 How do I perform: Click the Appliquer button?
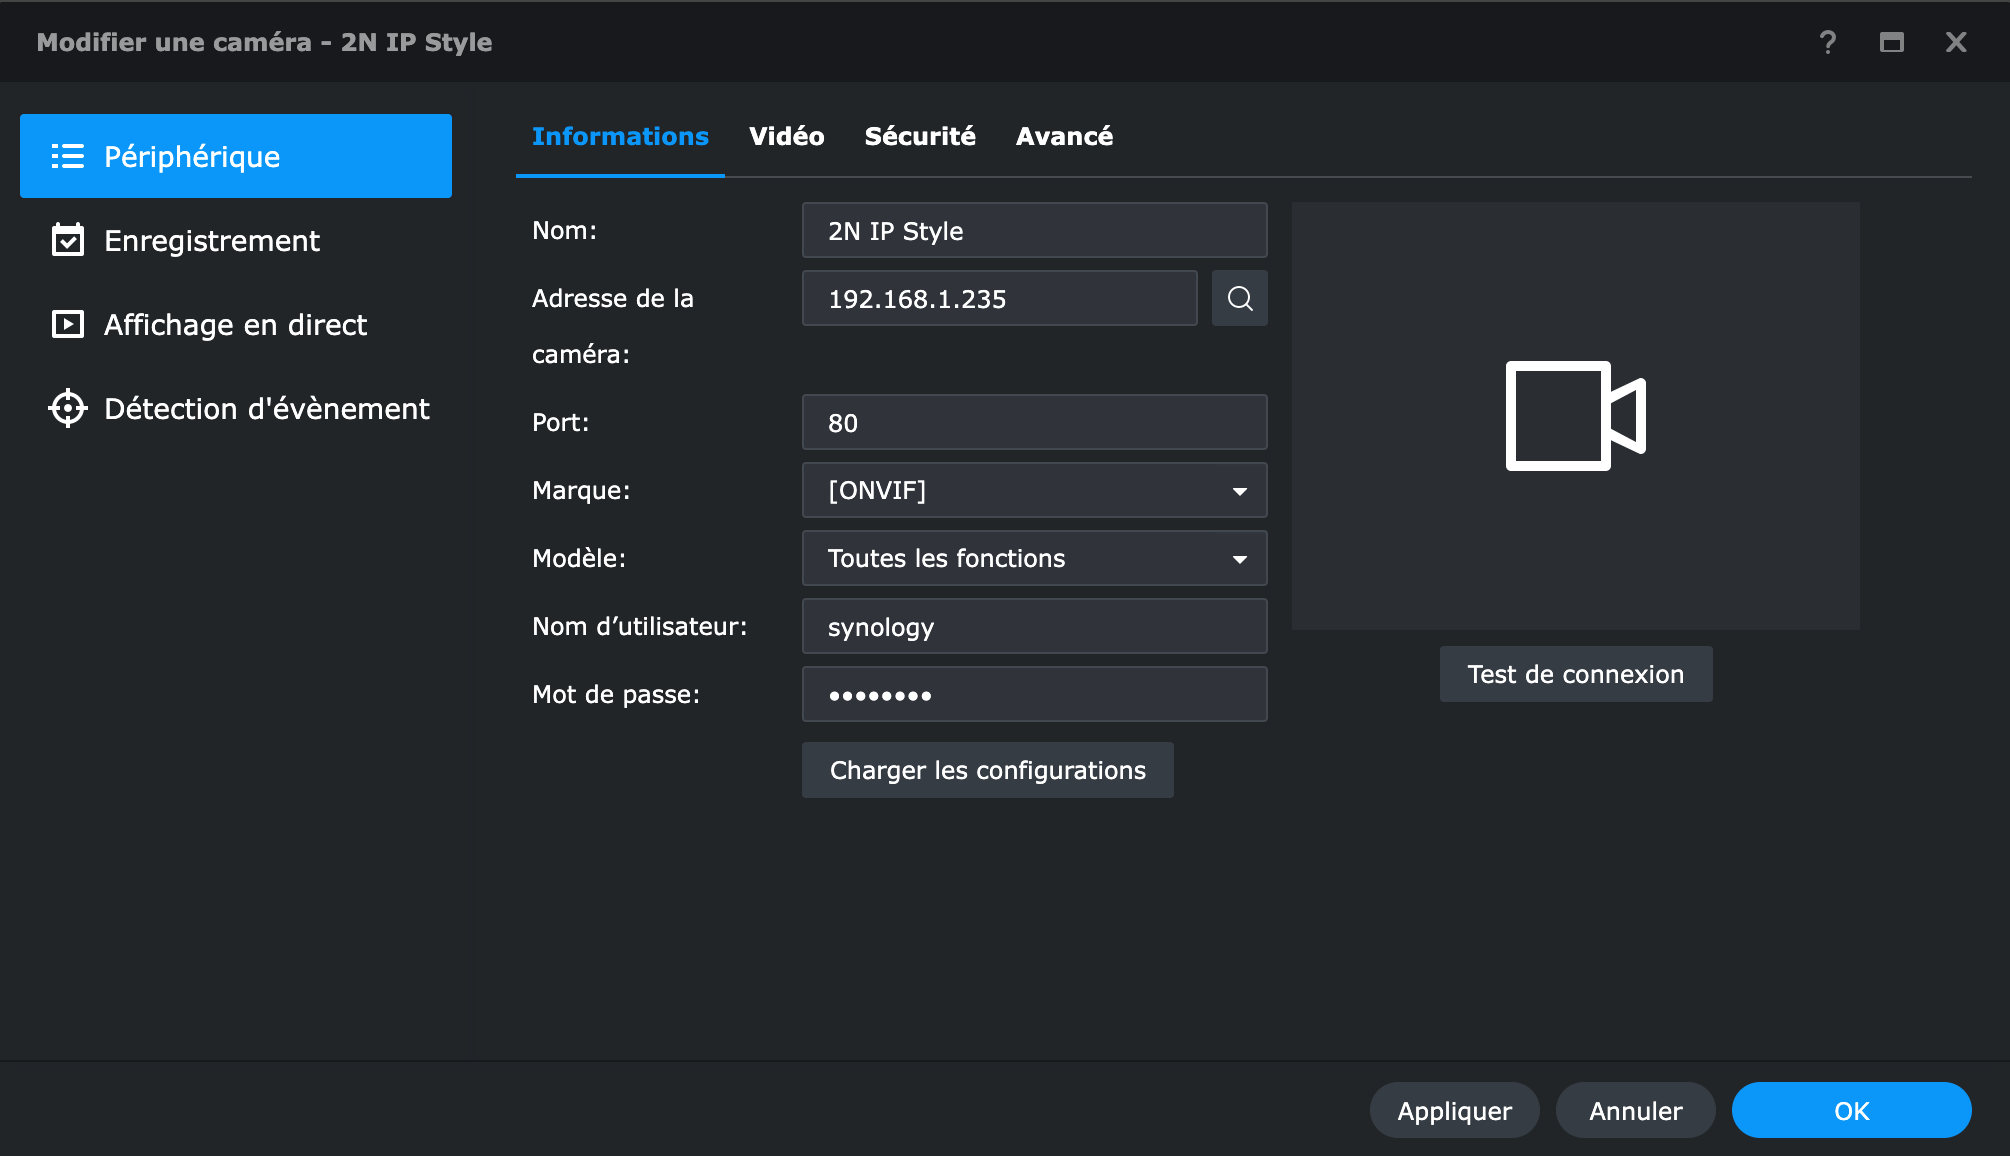point(1455,1110)
